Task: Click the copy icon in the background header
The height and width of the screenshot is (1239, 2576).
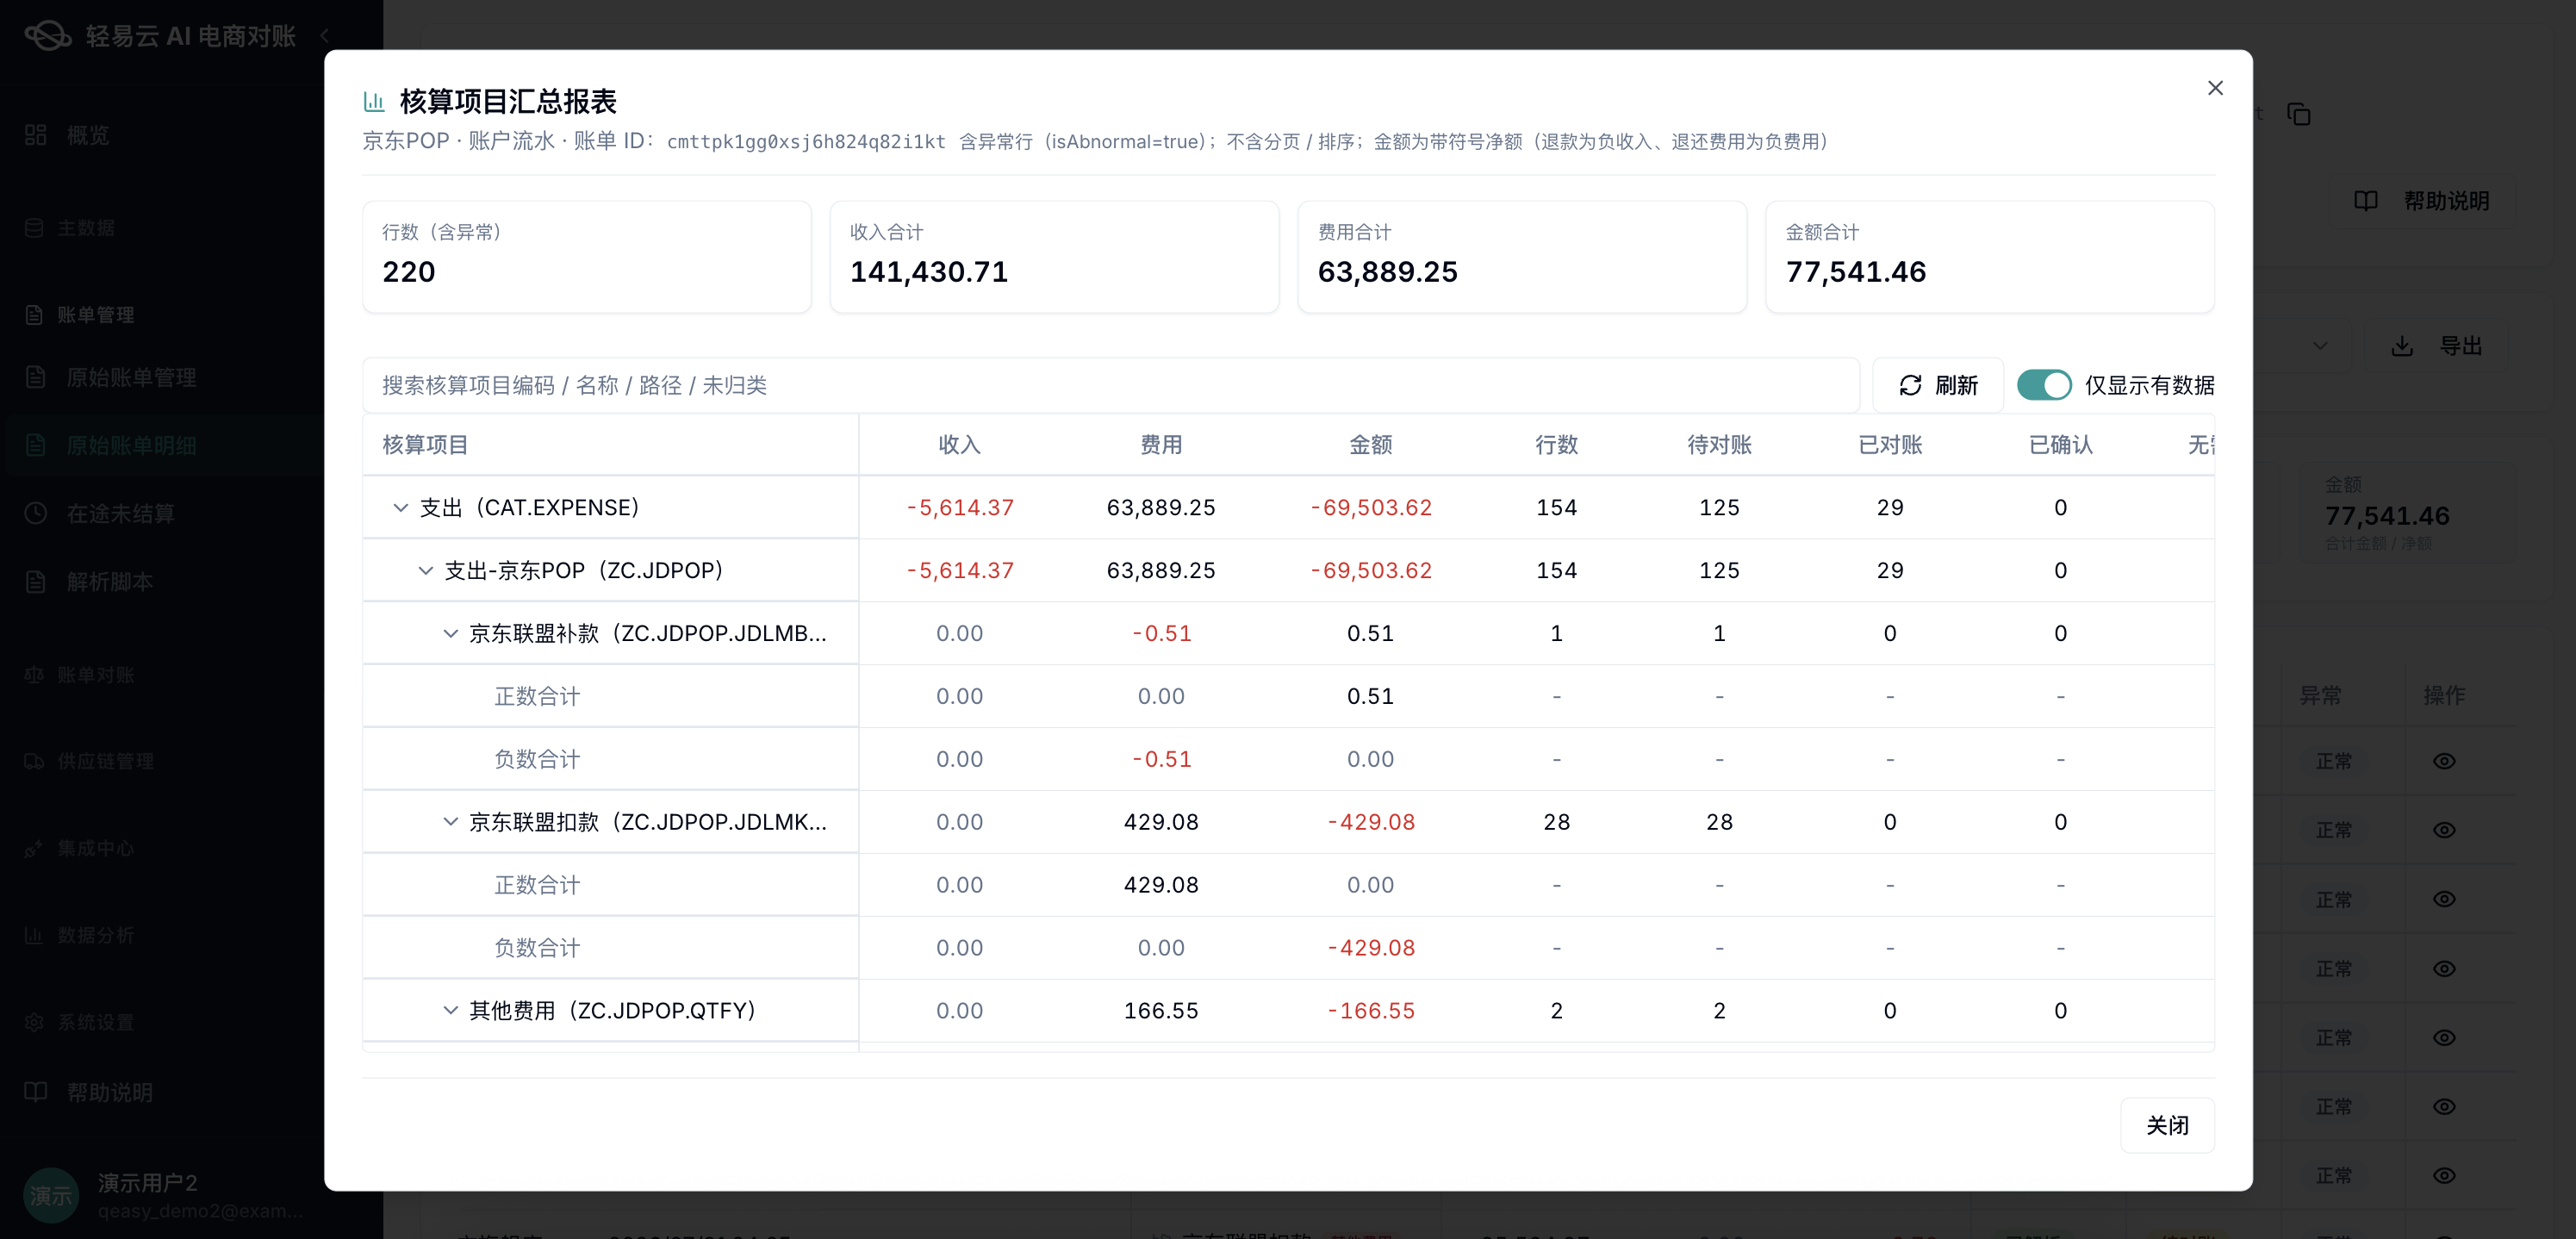Action: point(2299,114)
